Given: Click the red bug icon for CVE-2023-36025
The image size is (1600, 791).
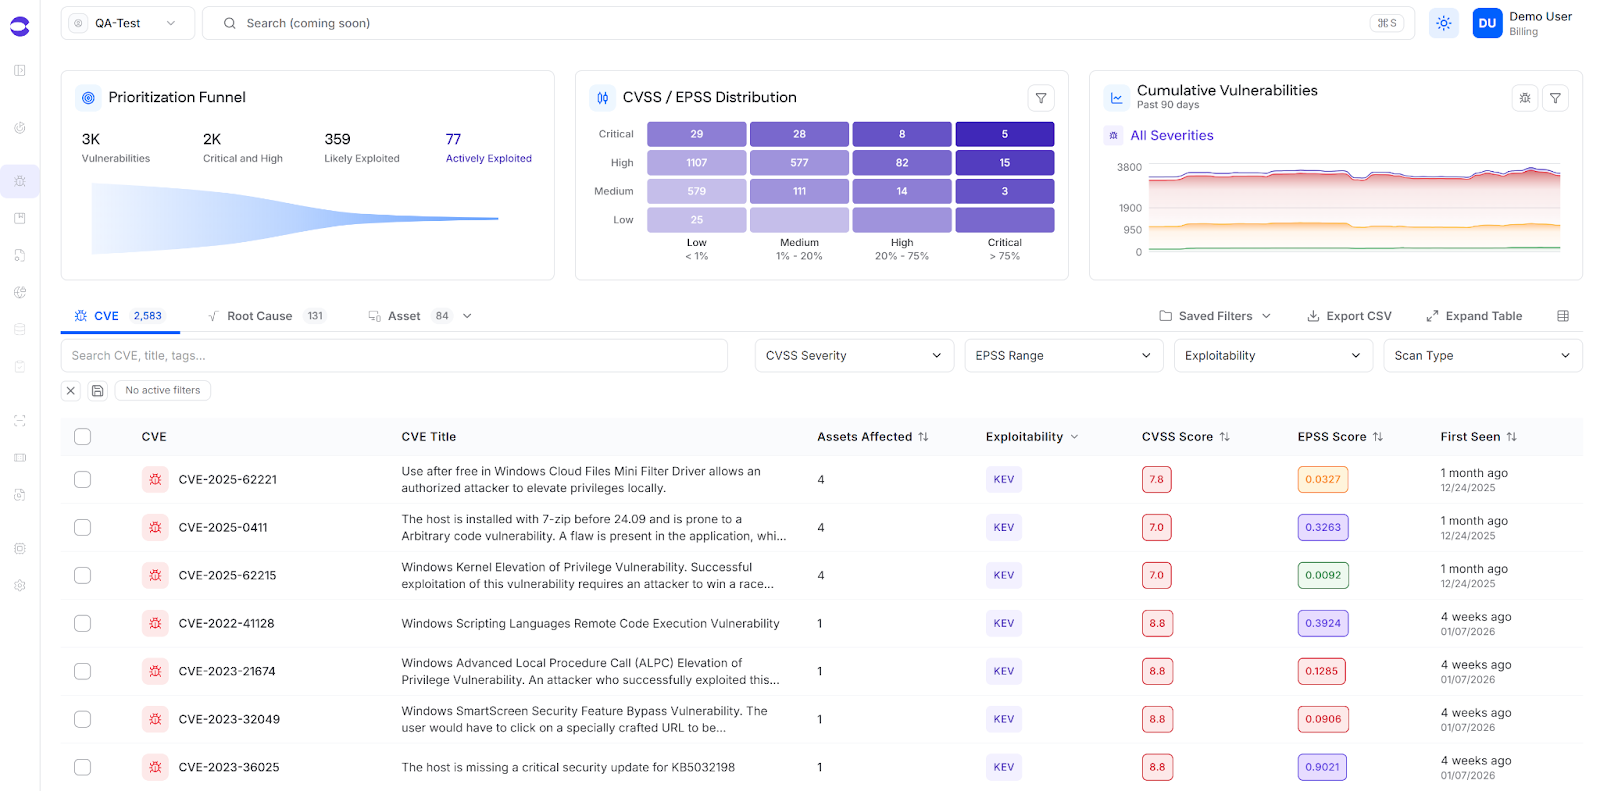Looking at the screenshot, I should 155,768.
